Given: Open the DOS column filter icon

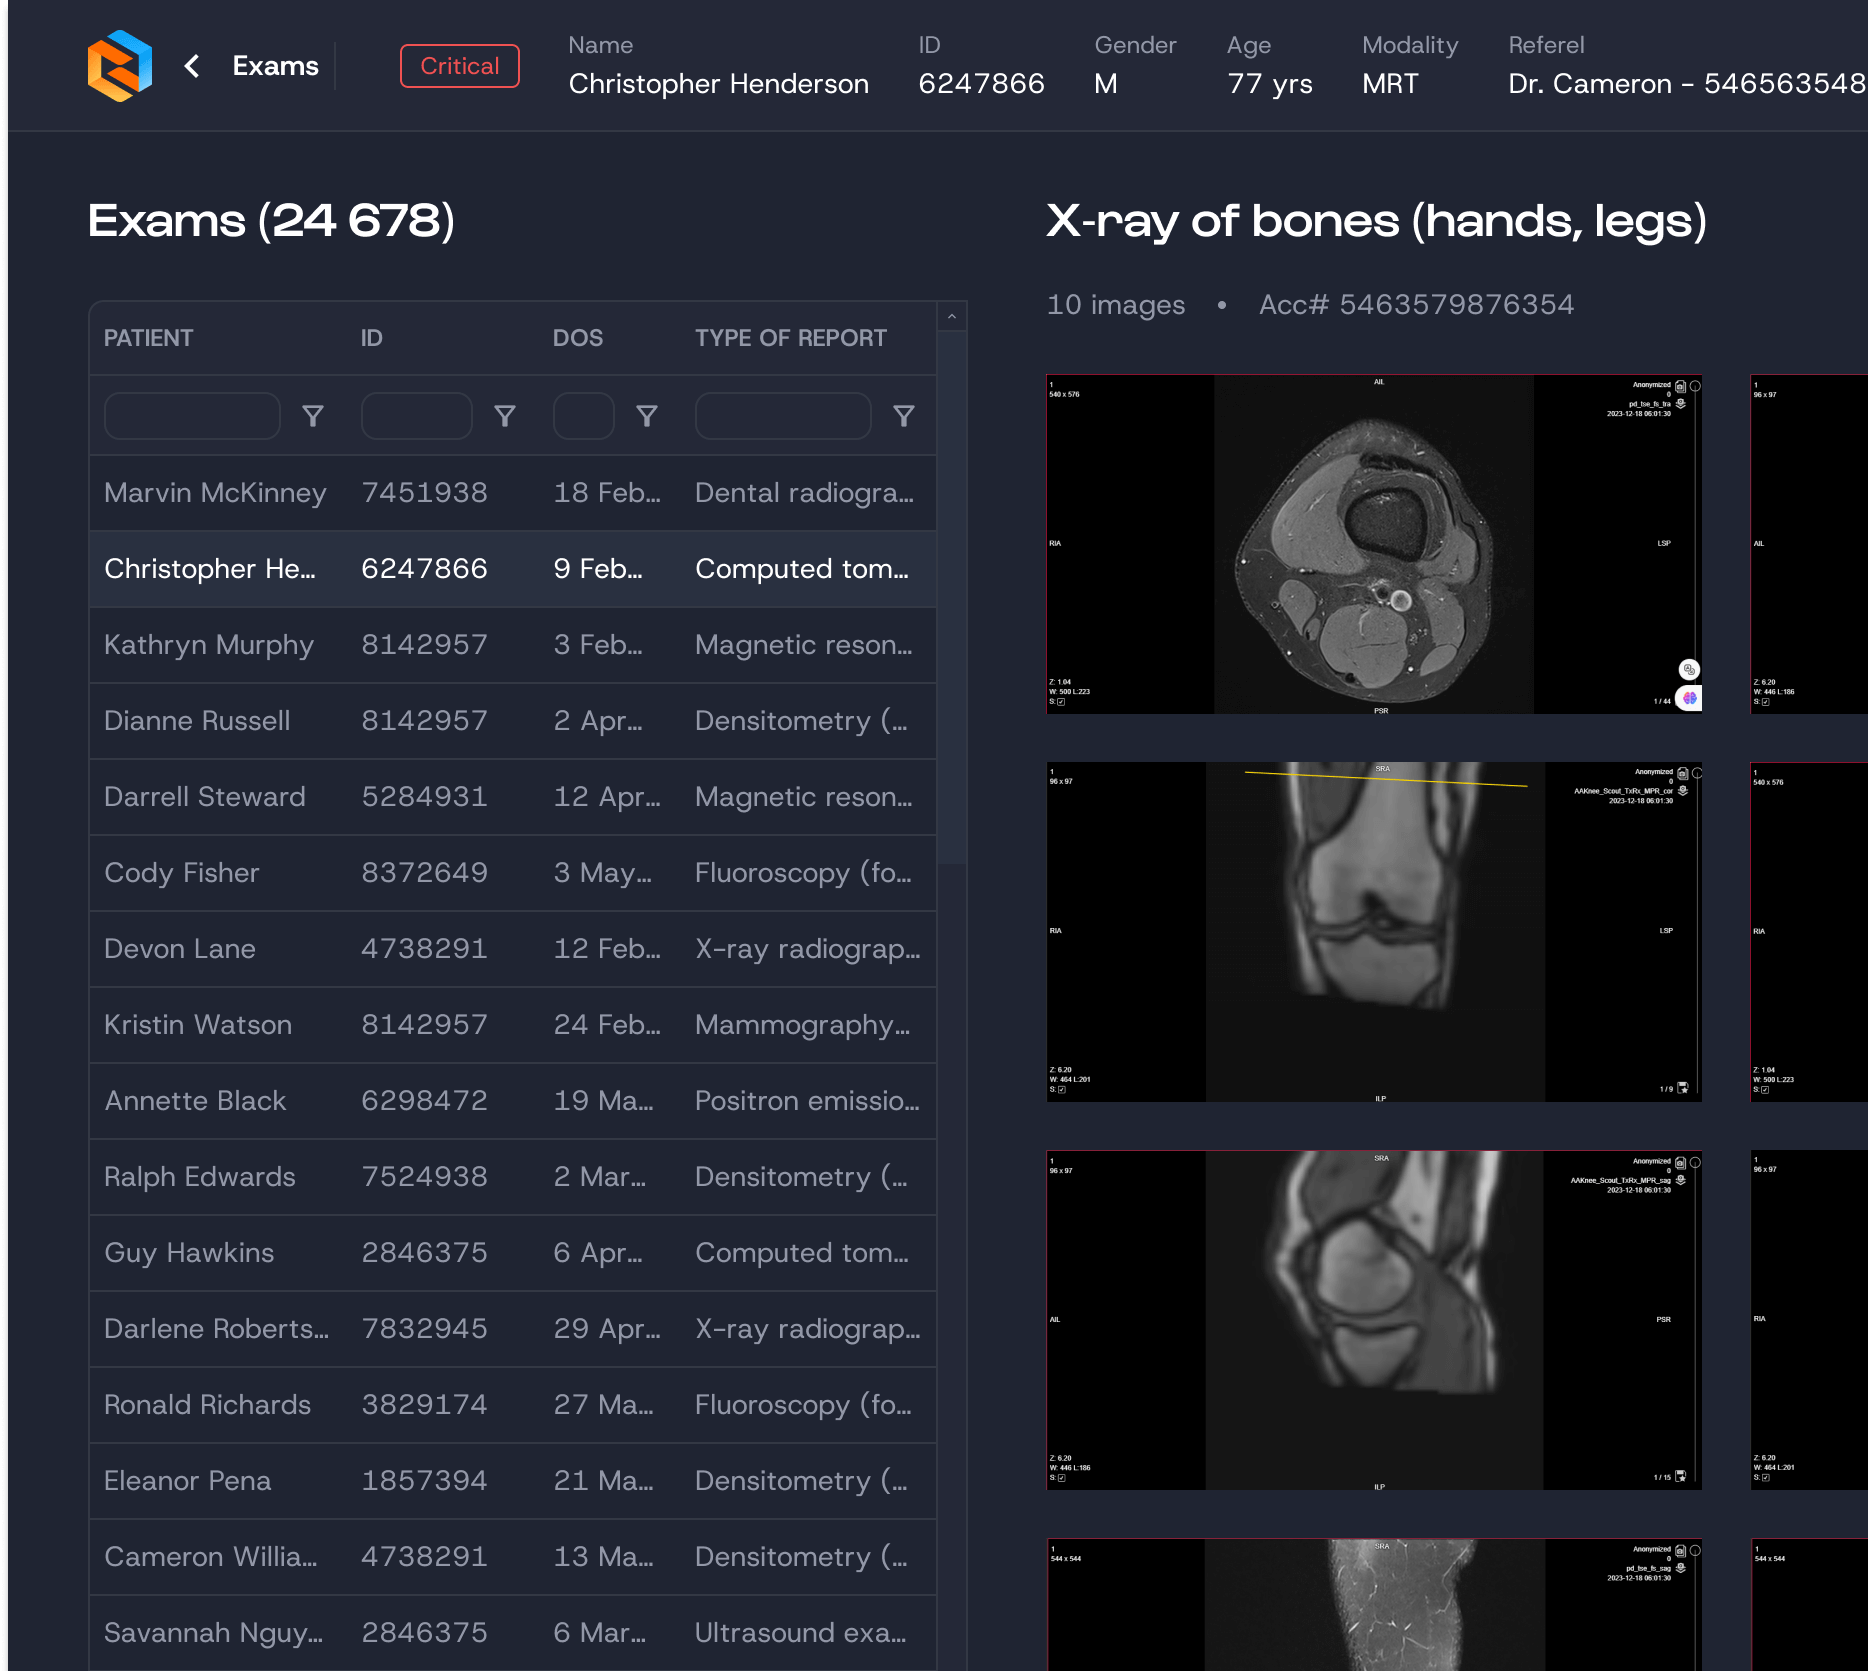Looking at the screenshot, I should tap(647, 416).
